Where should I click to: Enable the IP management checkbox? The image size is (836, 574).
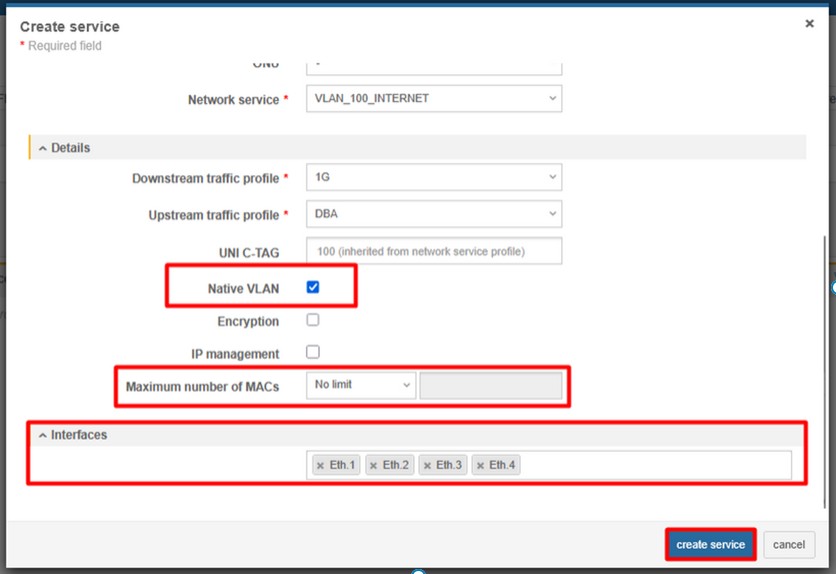click(x=313, y=353)
